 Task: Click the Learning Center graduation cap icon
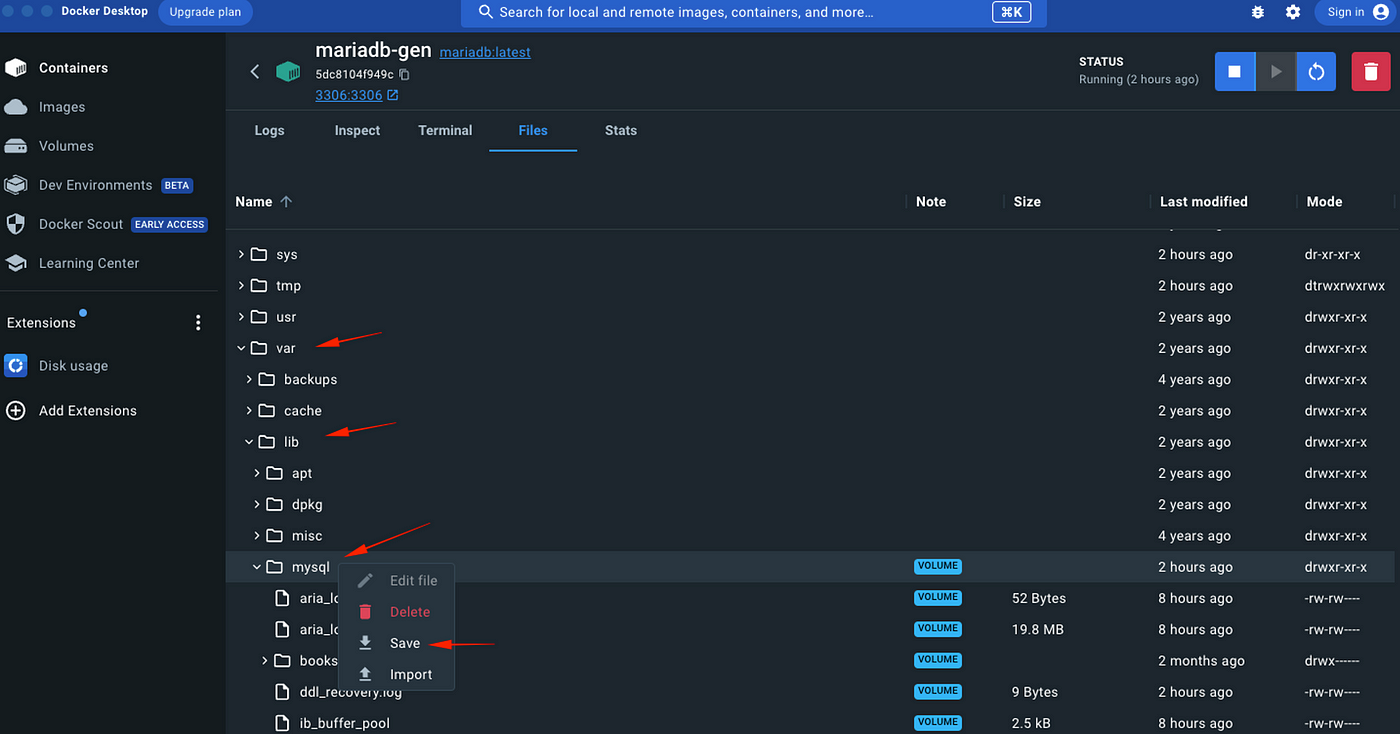(x=16, y=263)
